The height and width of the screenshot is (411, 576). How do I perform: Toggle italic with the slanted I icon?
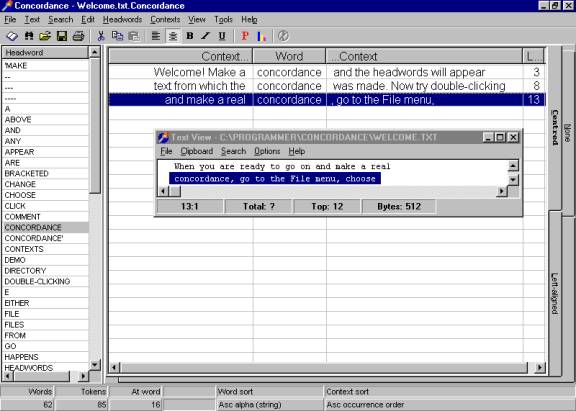pyautogui.click(x=205, y=36)
